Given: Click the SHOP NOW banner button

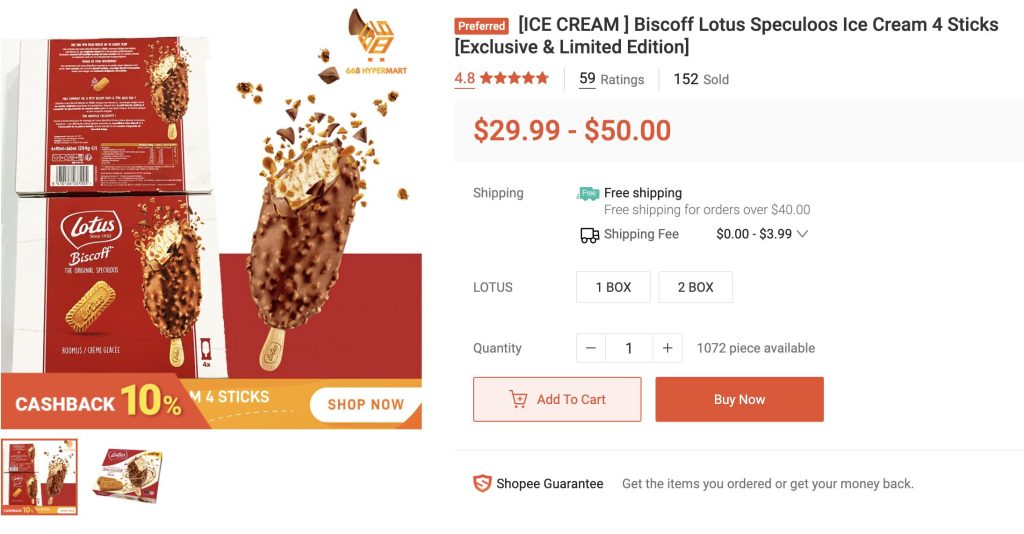Looking at the screenshot, I should [365, 404].
